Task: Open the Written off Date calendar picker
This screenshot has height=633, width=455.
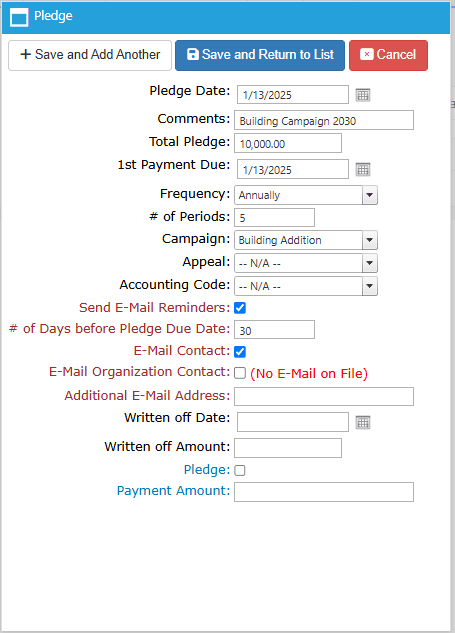Action: [x=363, y=422]
